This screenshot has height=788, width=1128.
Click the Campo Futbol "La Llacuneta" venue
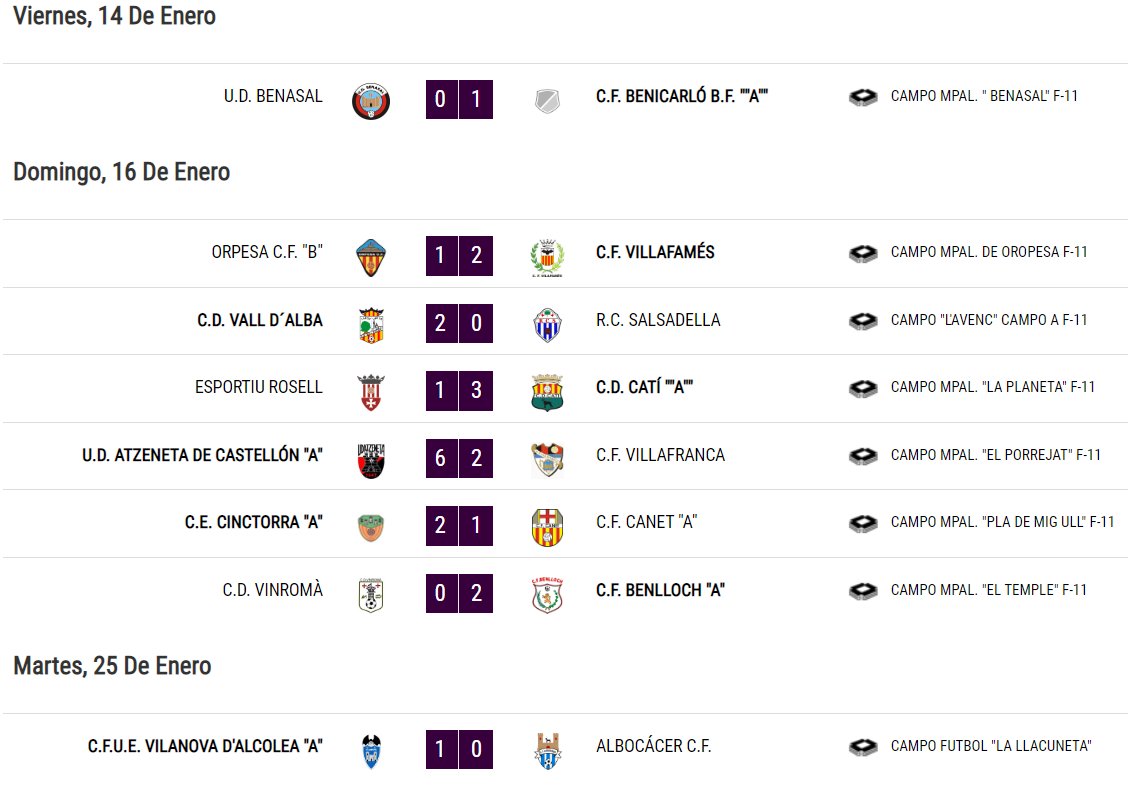pos(991,746)
